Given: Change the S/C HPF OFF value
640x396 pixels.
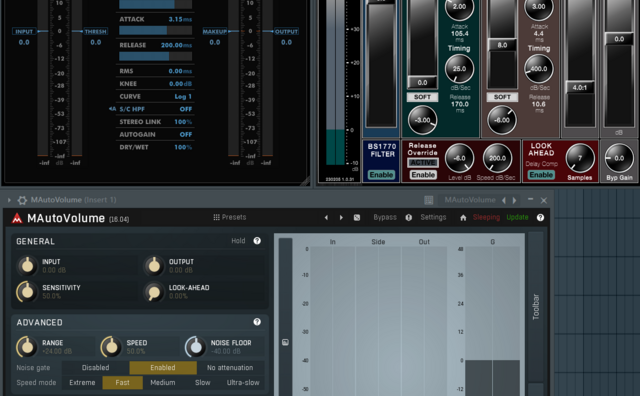Looking at the screenshot, I should 186,109.
